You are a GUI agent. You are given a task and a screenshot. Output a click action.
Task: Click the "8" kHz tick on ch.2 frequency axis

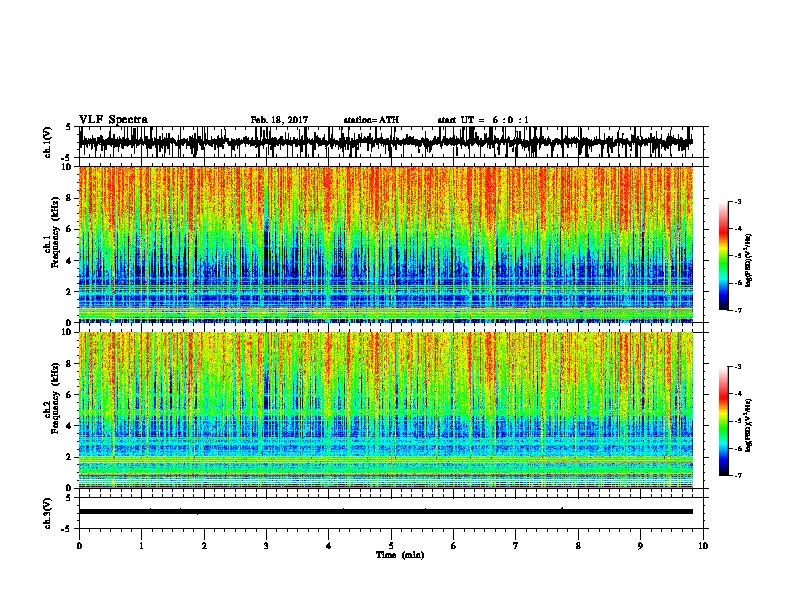pos(71,364)
